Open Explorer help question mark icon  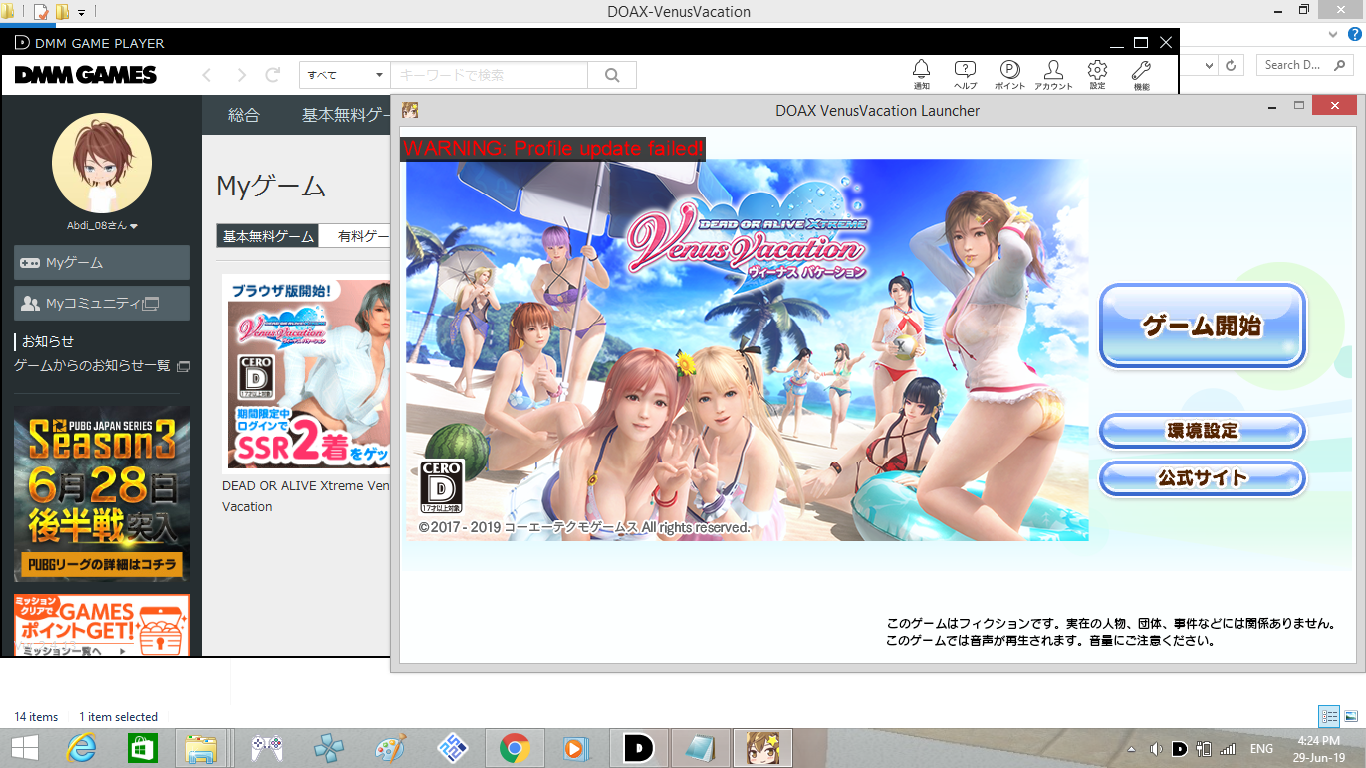(x=1355, y=33)
